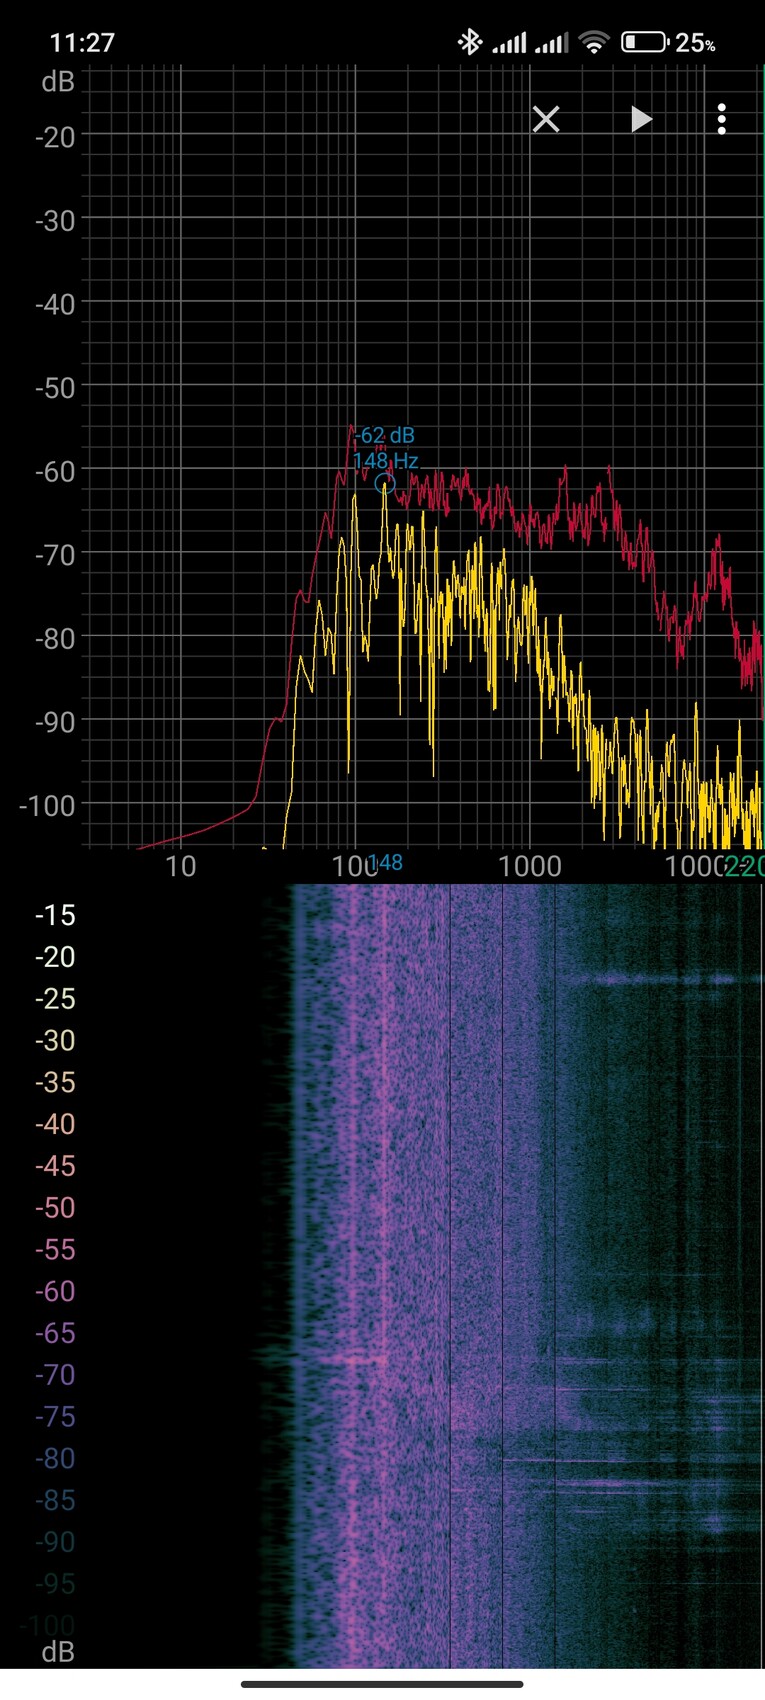This screenshot has width=765, height=1700.
Task: Tap the home gesture bar at bottom
Action: [x=382, y=1684]
